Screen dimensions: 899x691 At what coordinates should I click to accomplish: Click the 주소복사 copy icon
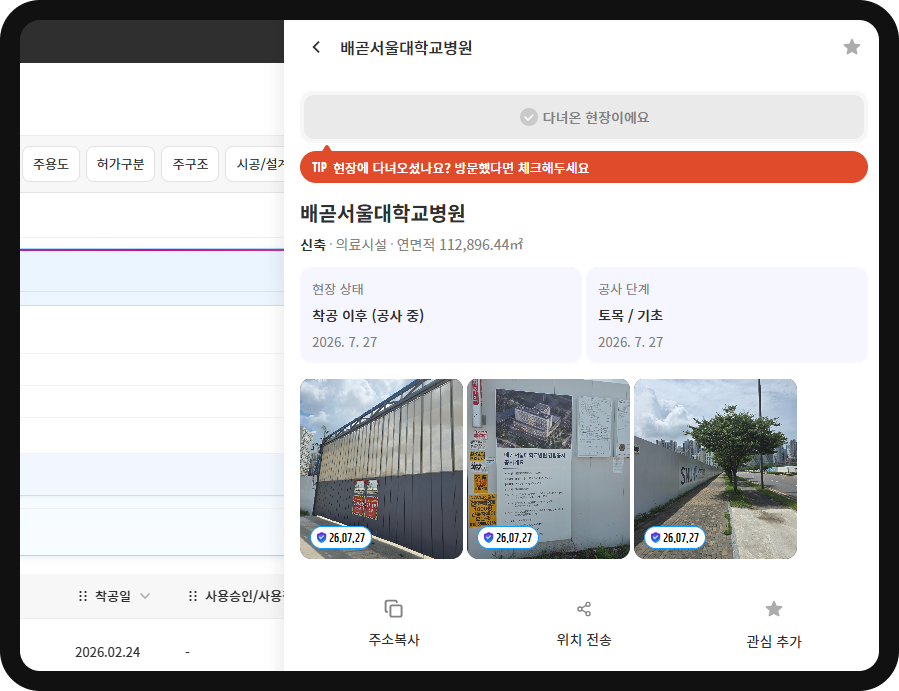tap(394, 608)
